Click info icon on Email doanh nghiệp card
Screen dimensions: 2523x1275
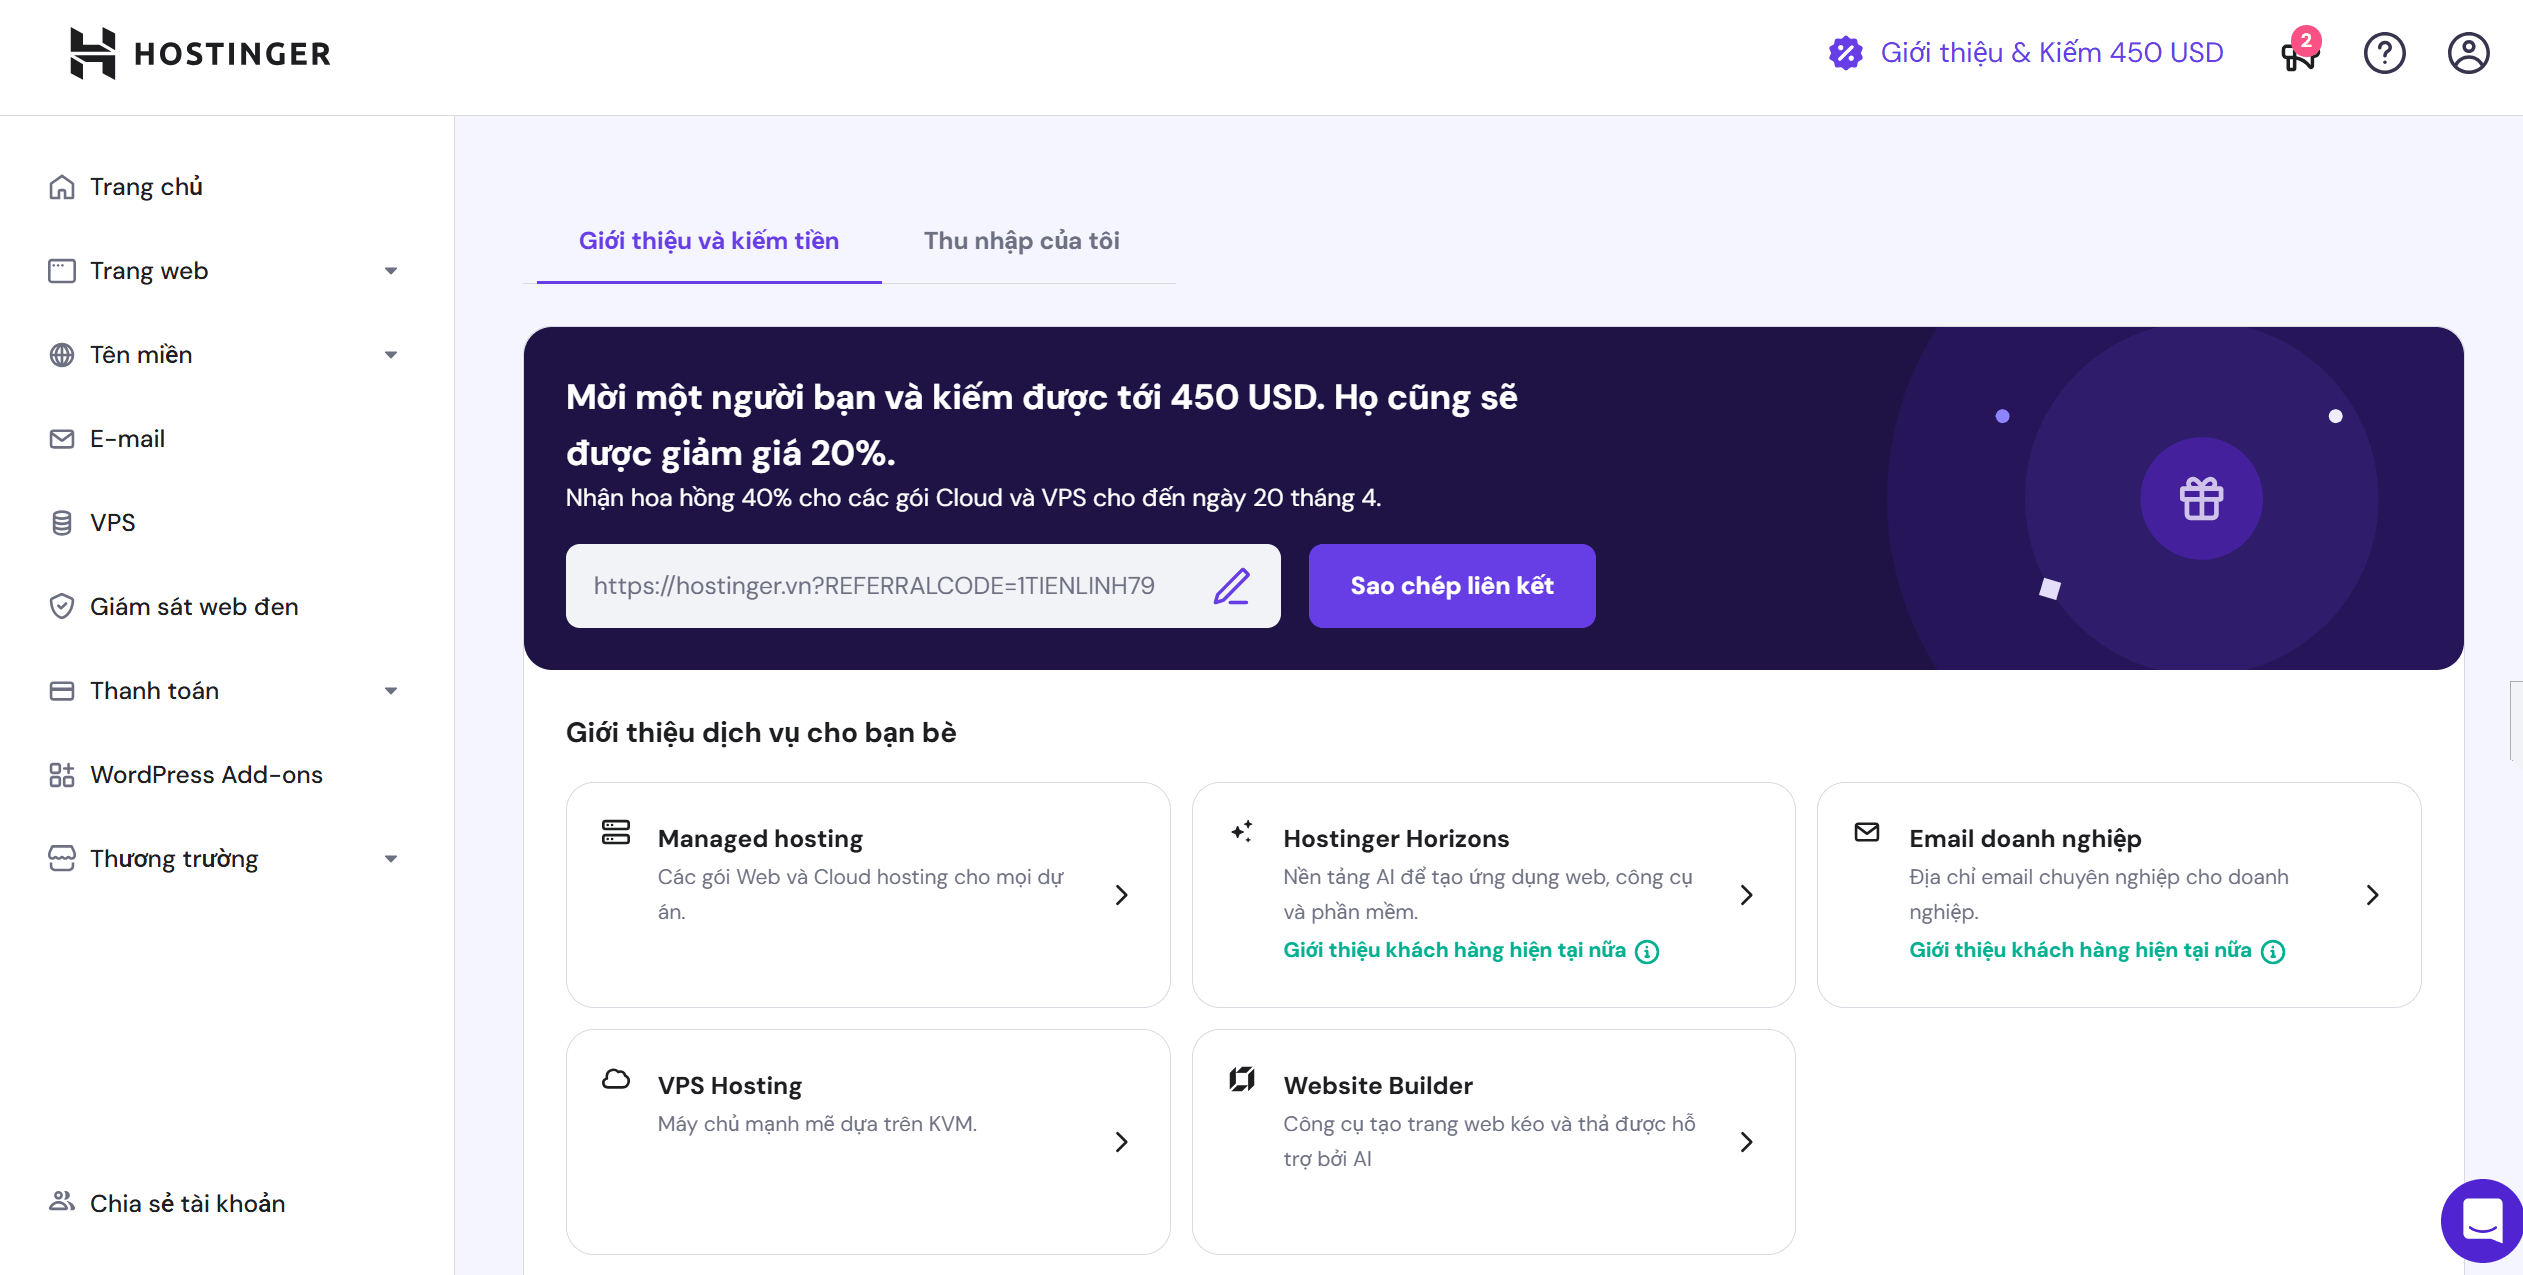pos(2273,952)
